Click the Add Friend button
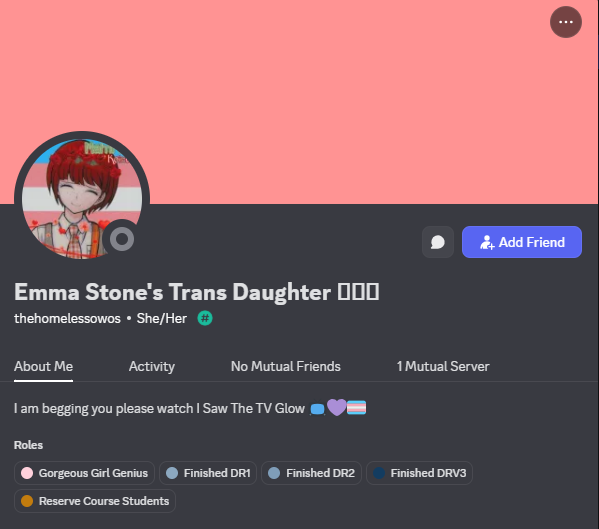 522,242
